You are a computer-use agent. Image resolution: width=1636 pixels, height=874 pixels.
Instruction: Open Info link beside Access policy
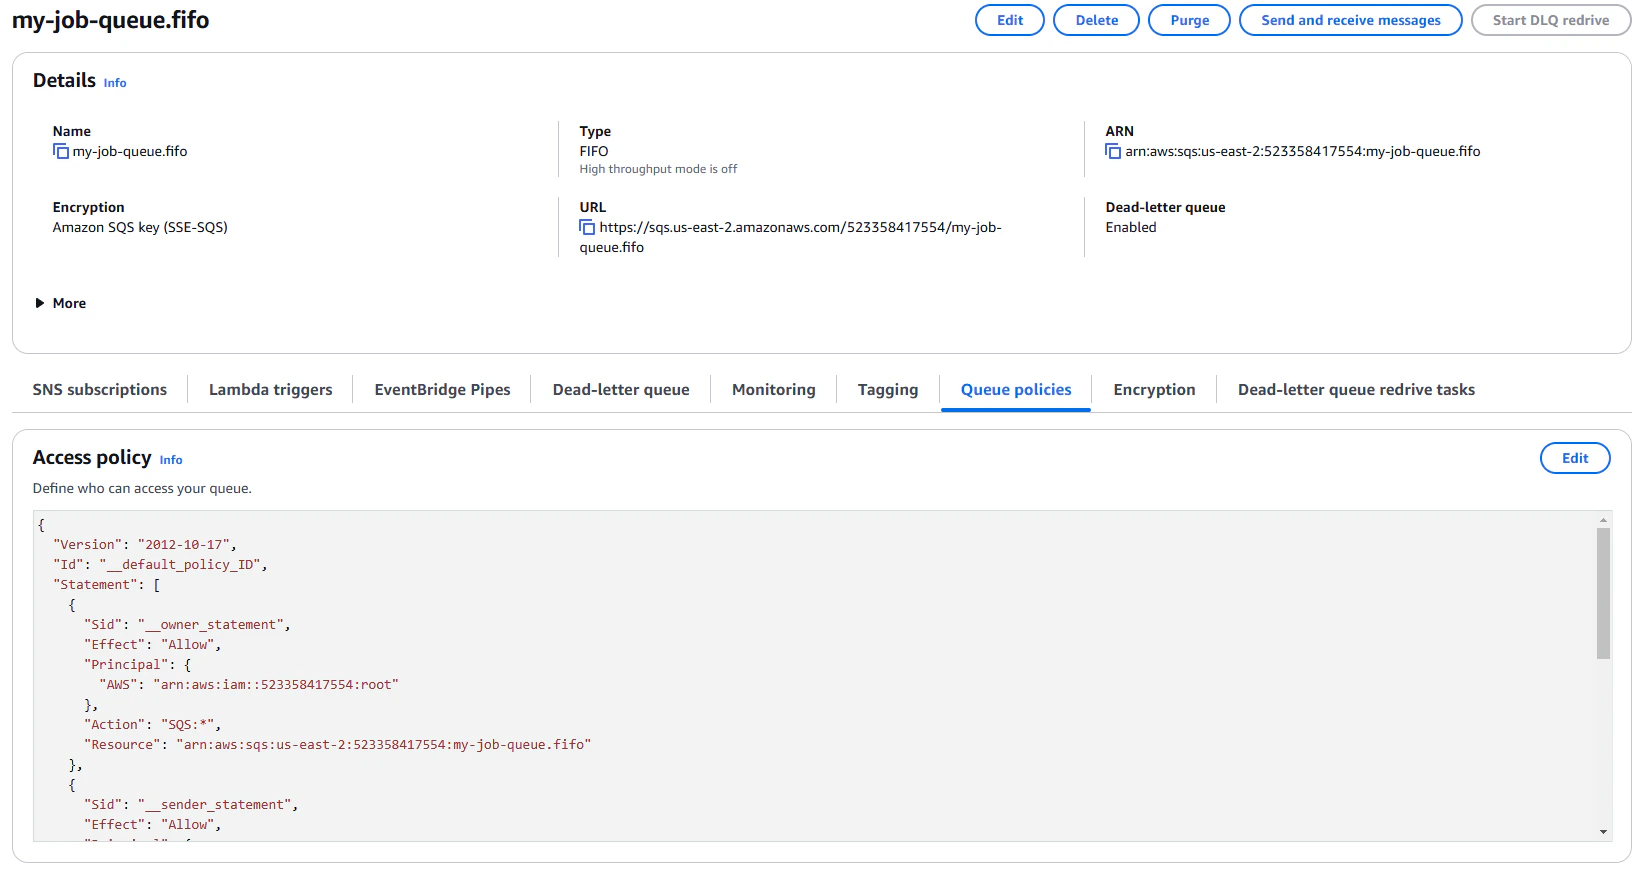[x=171, y=460]
